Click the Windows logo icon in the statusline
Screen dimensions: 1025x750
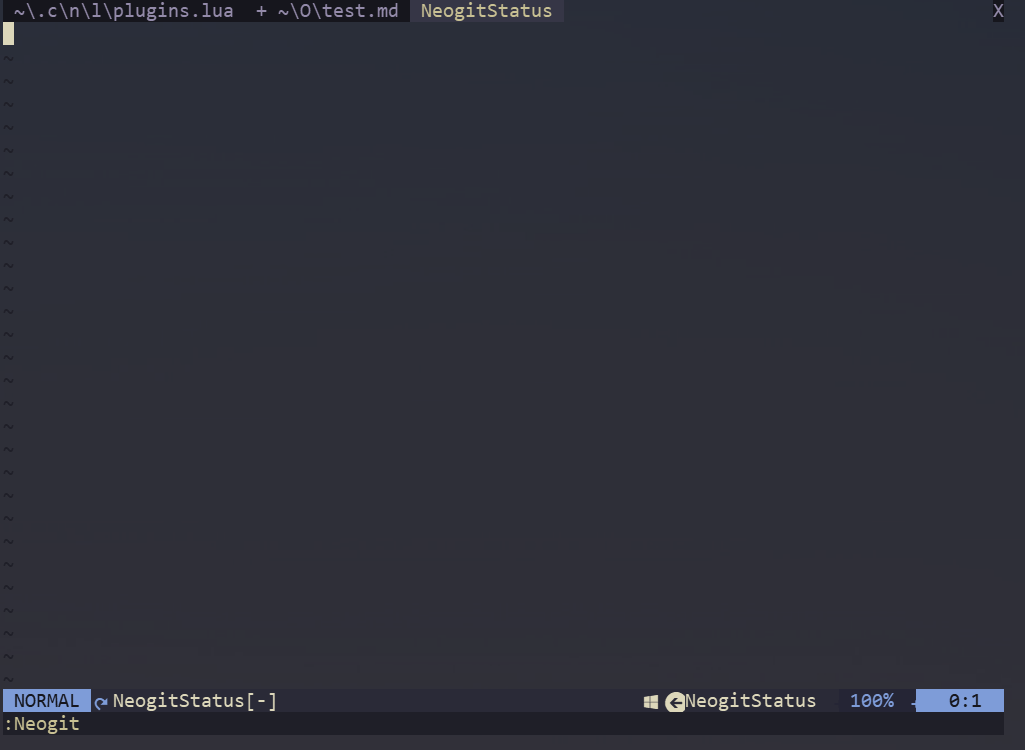click(651, 700)
